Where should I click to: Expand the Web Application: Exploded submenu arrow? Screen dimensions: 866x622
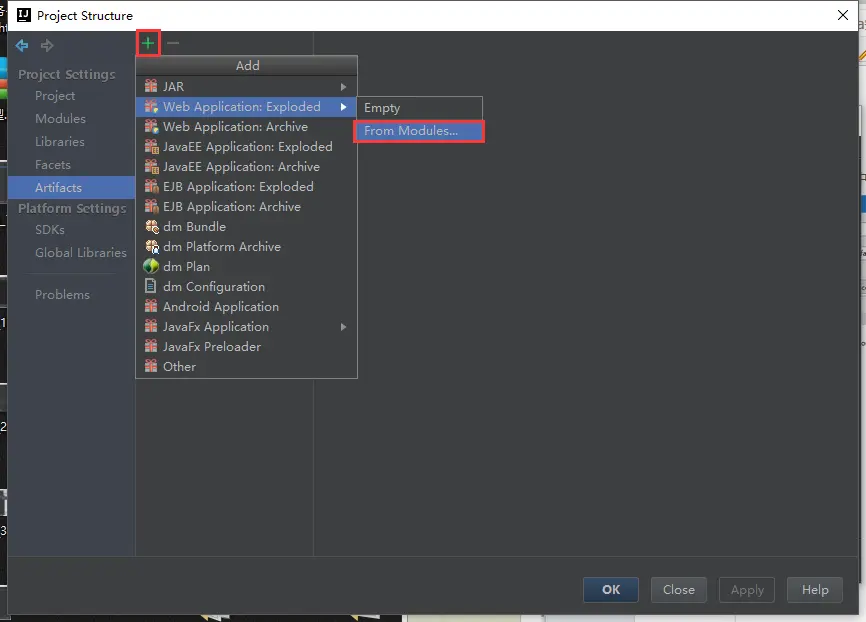(x=344, y=107)
